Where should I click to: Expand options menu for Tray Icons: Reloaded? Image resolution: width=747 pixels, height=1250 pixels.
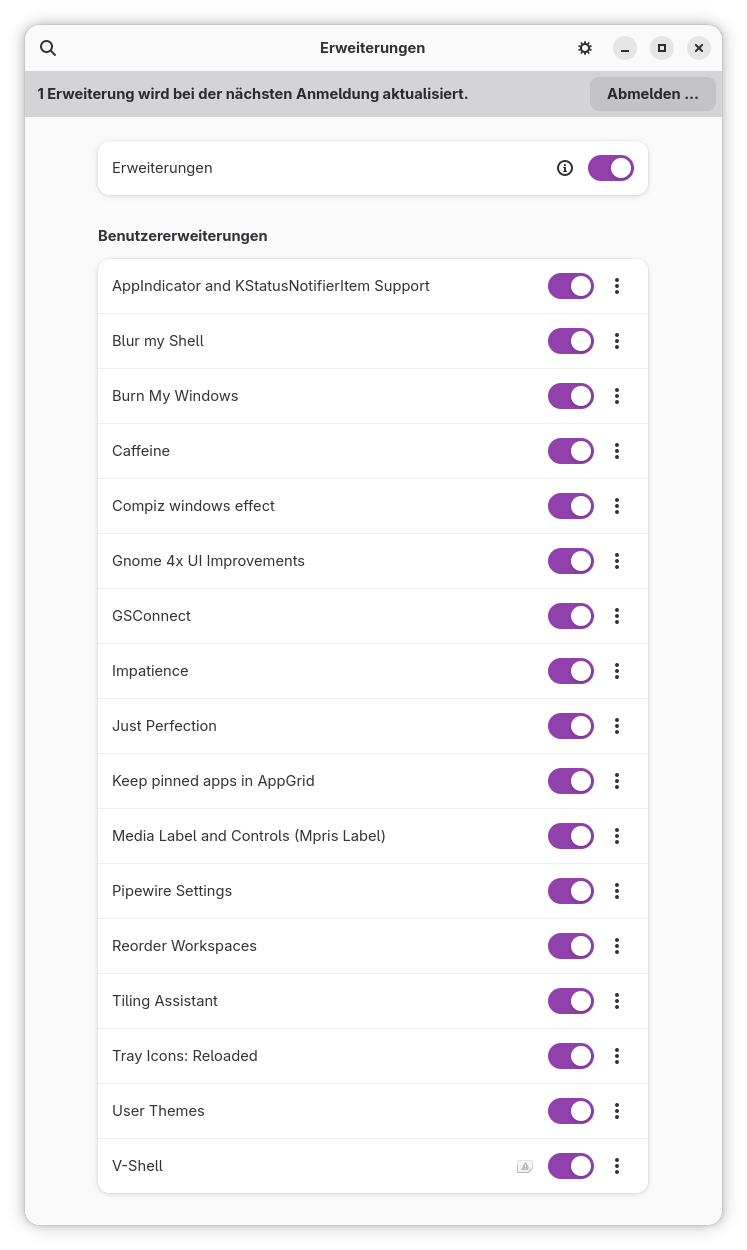[x=617, y=1056]
